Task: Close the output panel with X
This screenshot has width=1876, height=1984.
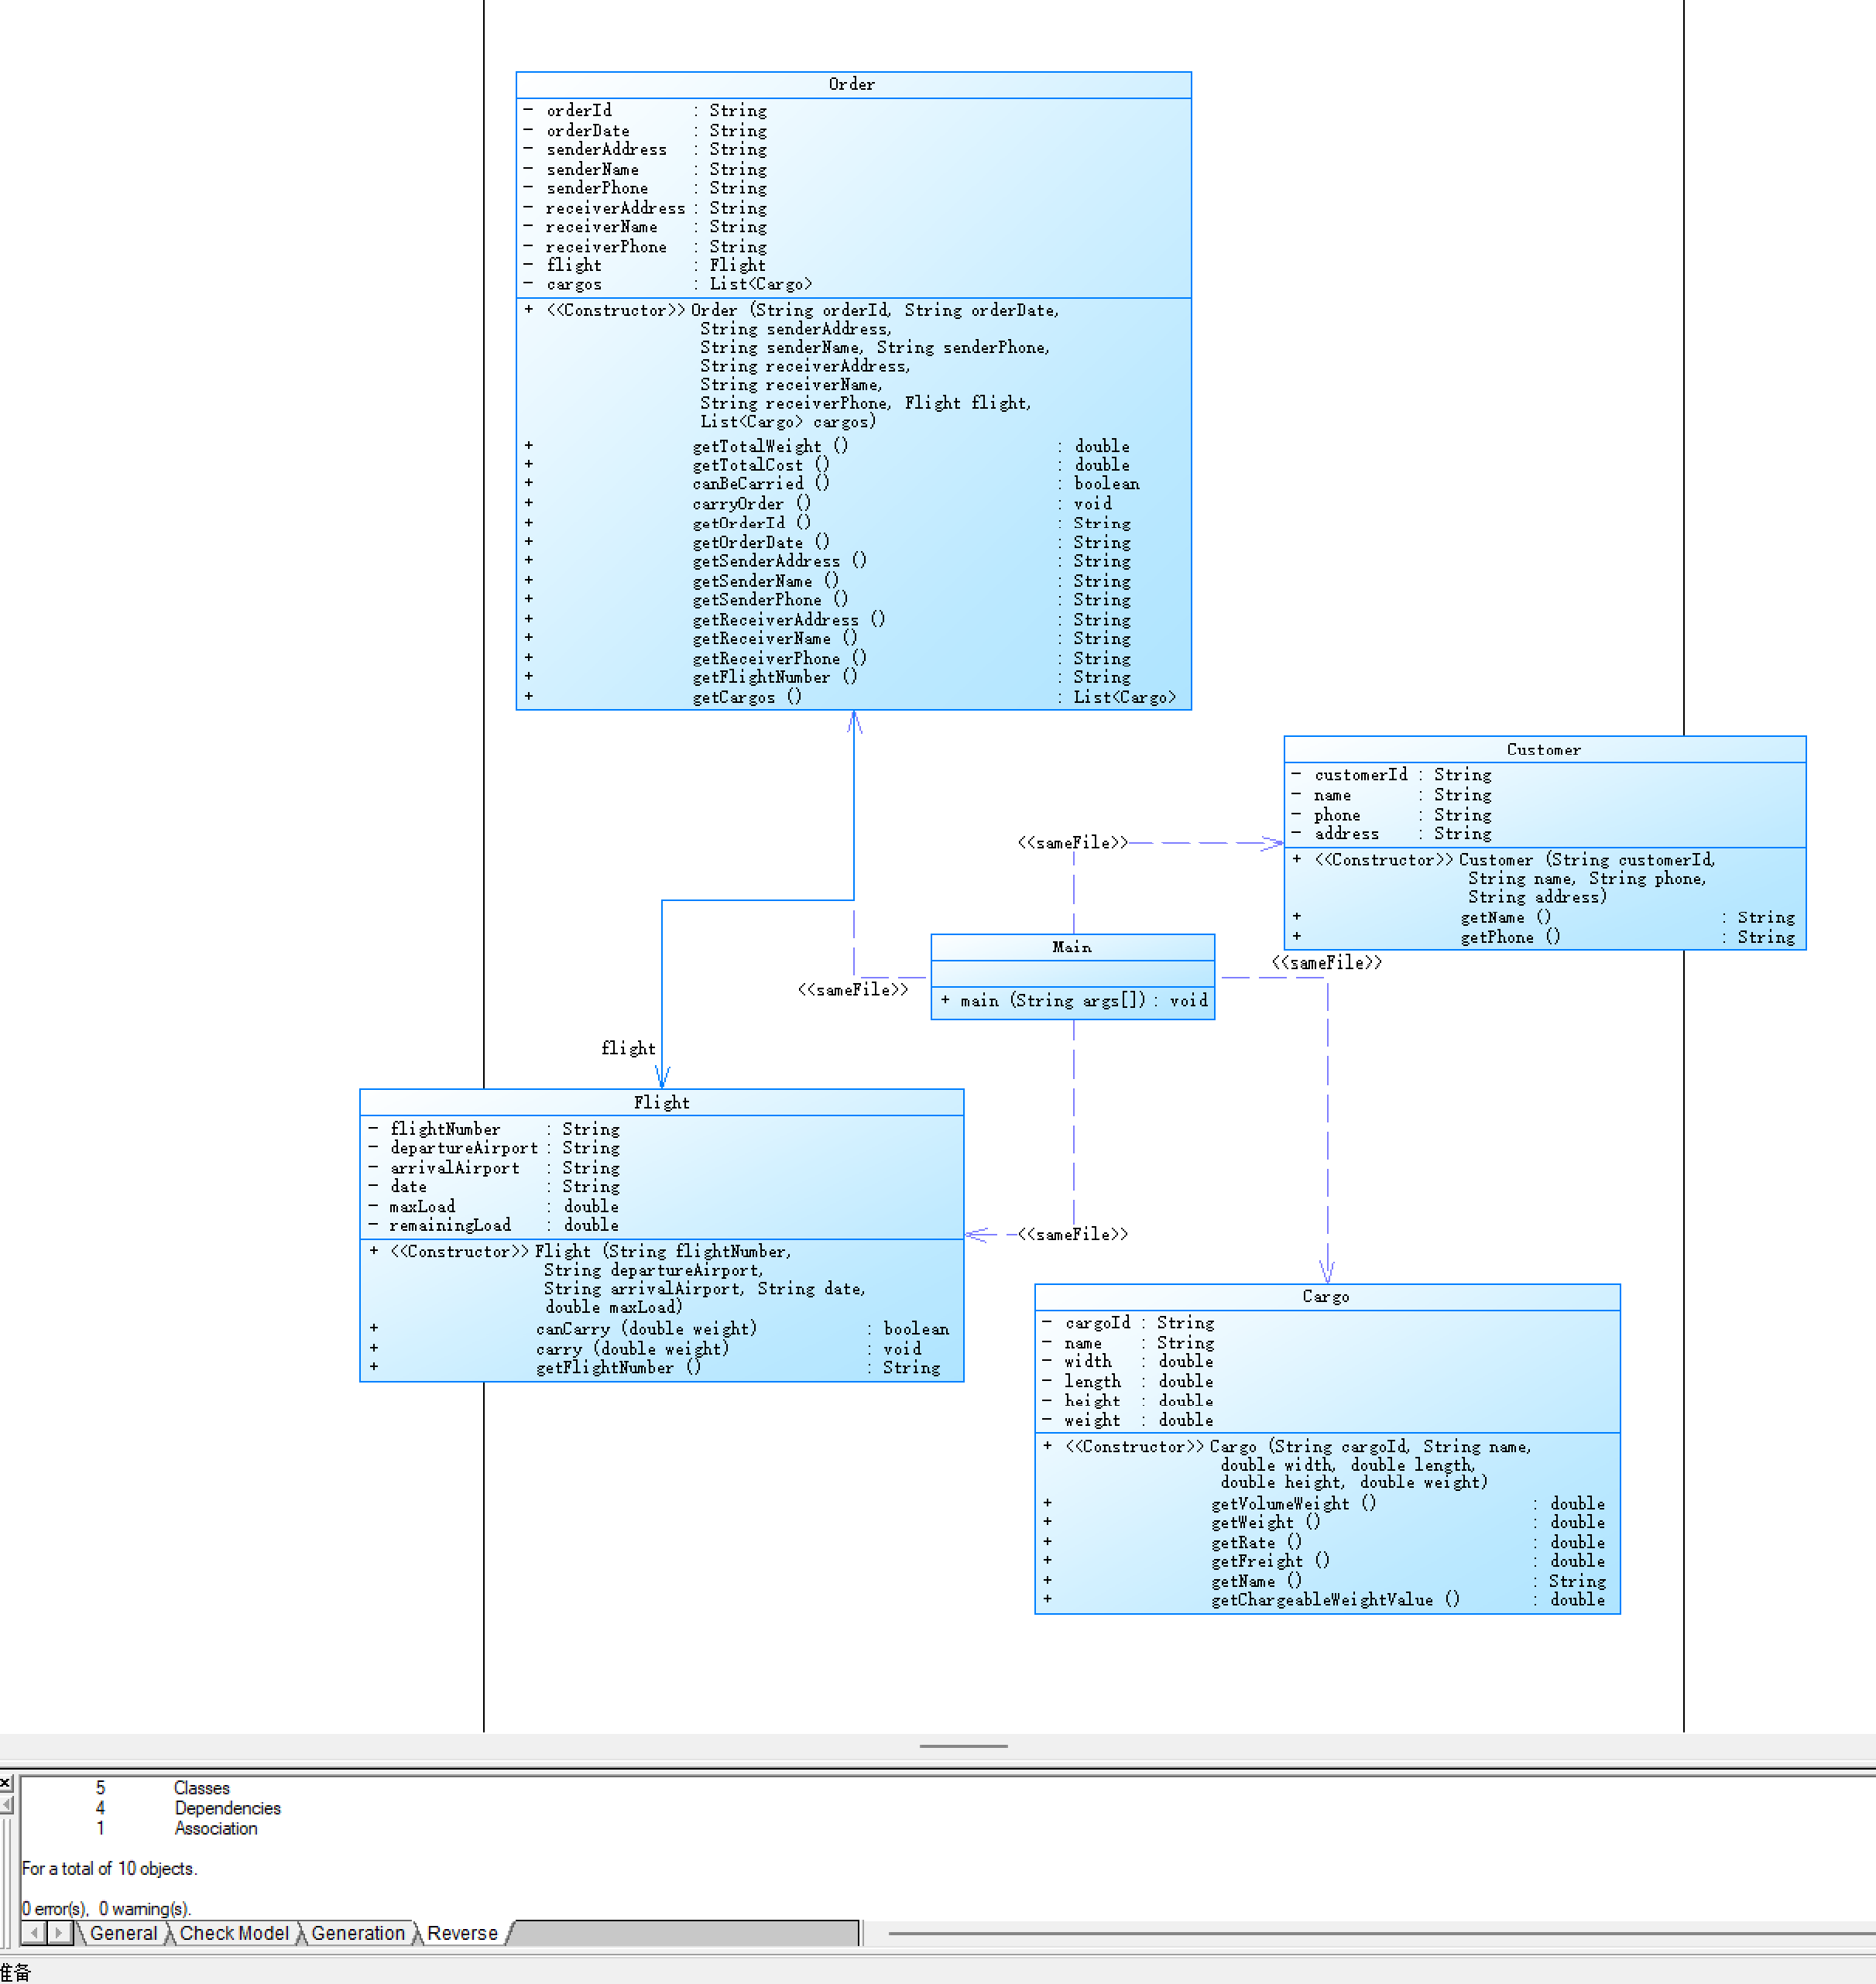Action: [6, 1783]
